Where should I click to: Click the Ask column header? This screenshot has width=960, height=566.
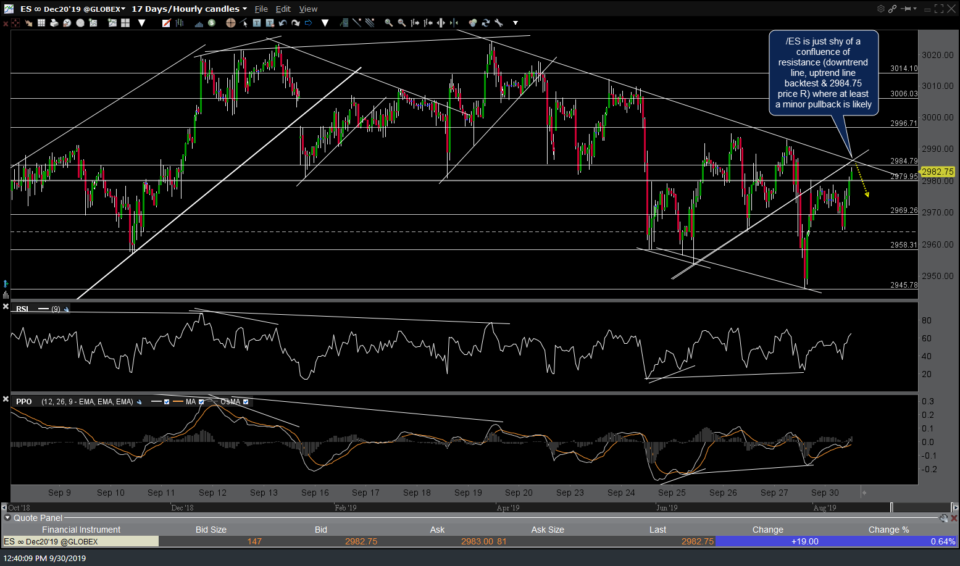tap(437, 529)
